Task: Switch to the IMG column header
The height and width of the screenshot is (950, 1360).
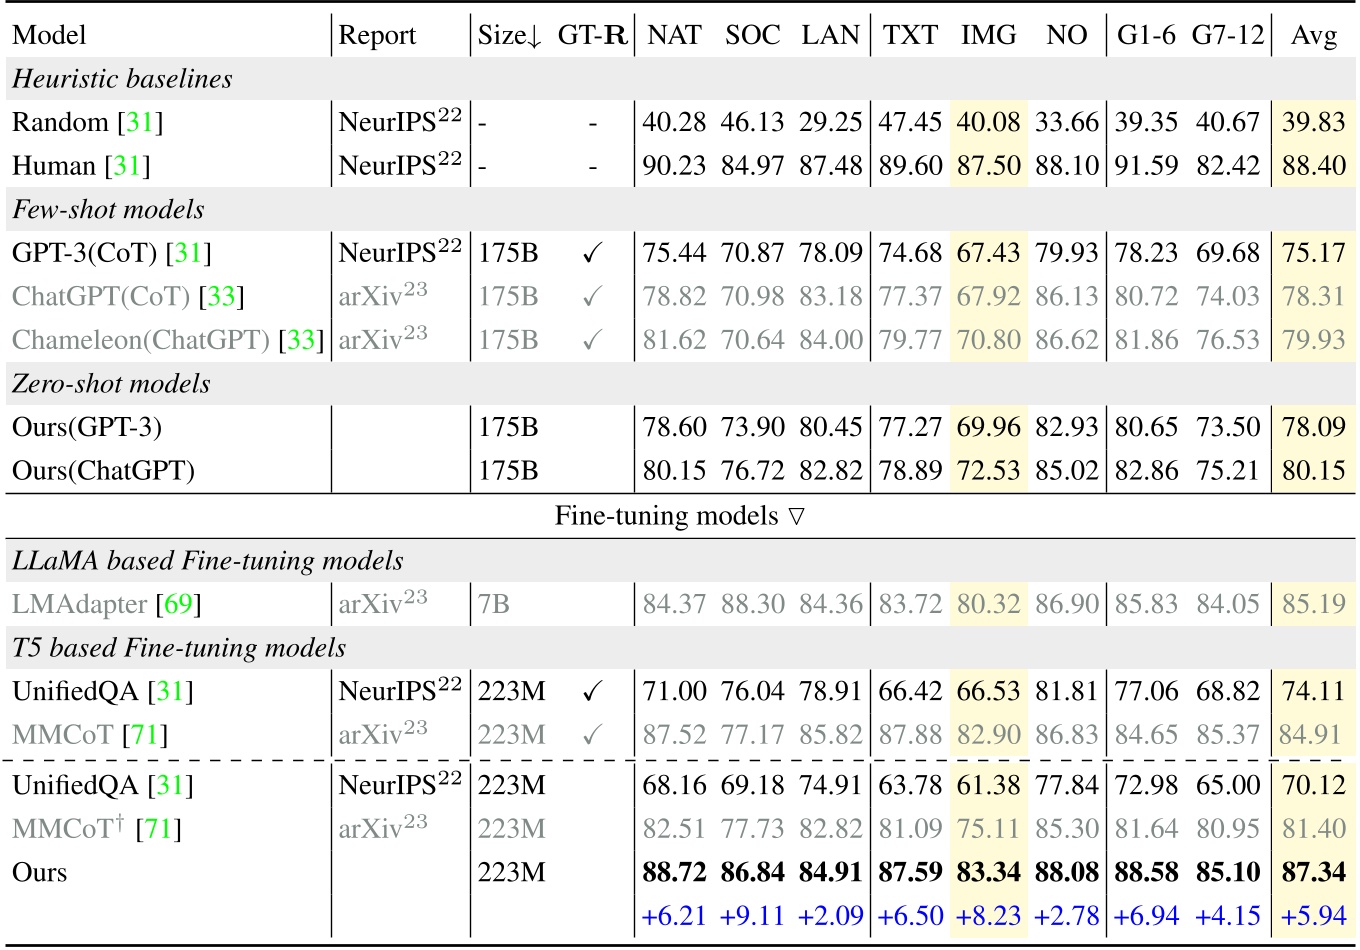Action: point(988,35)
